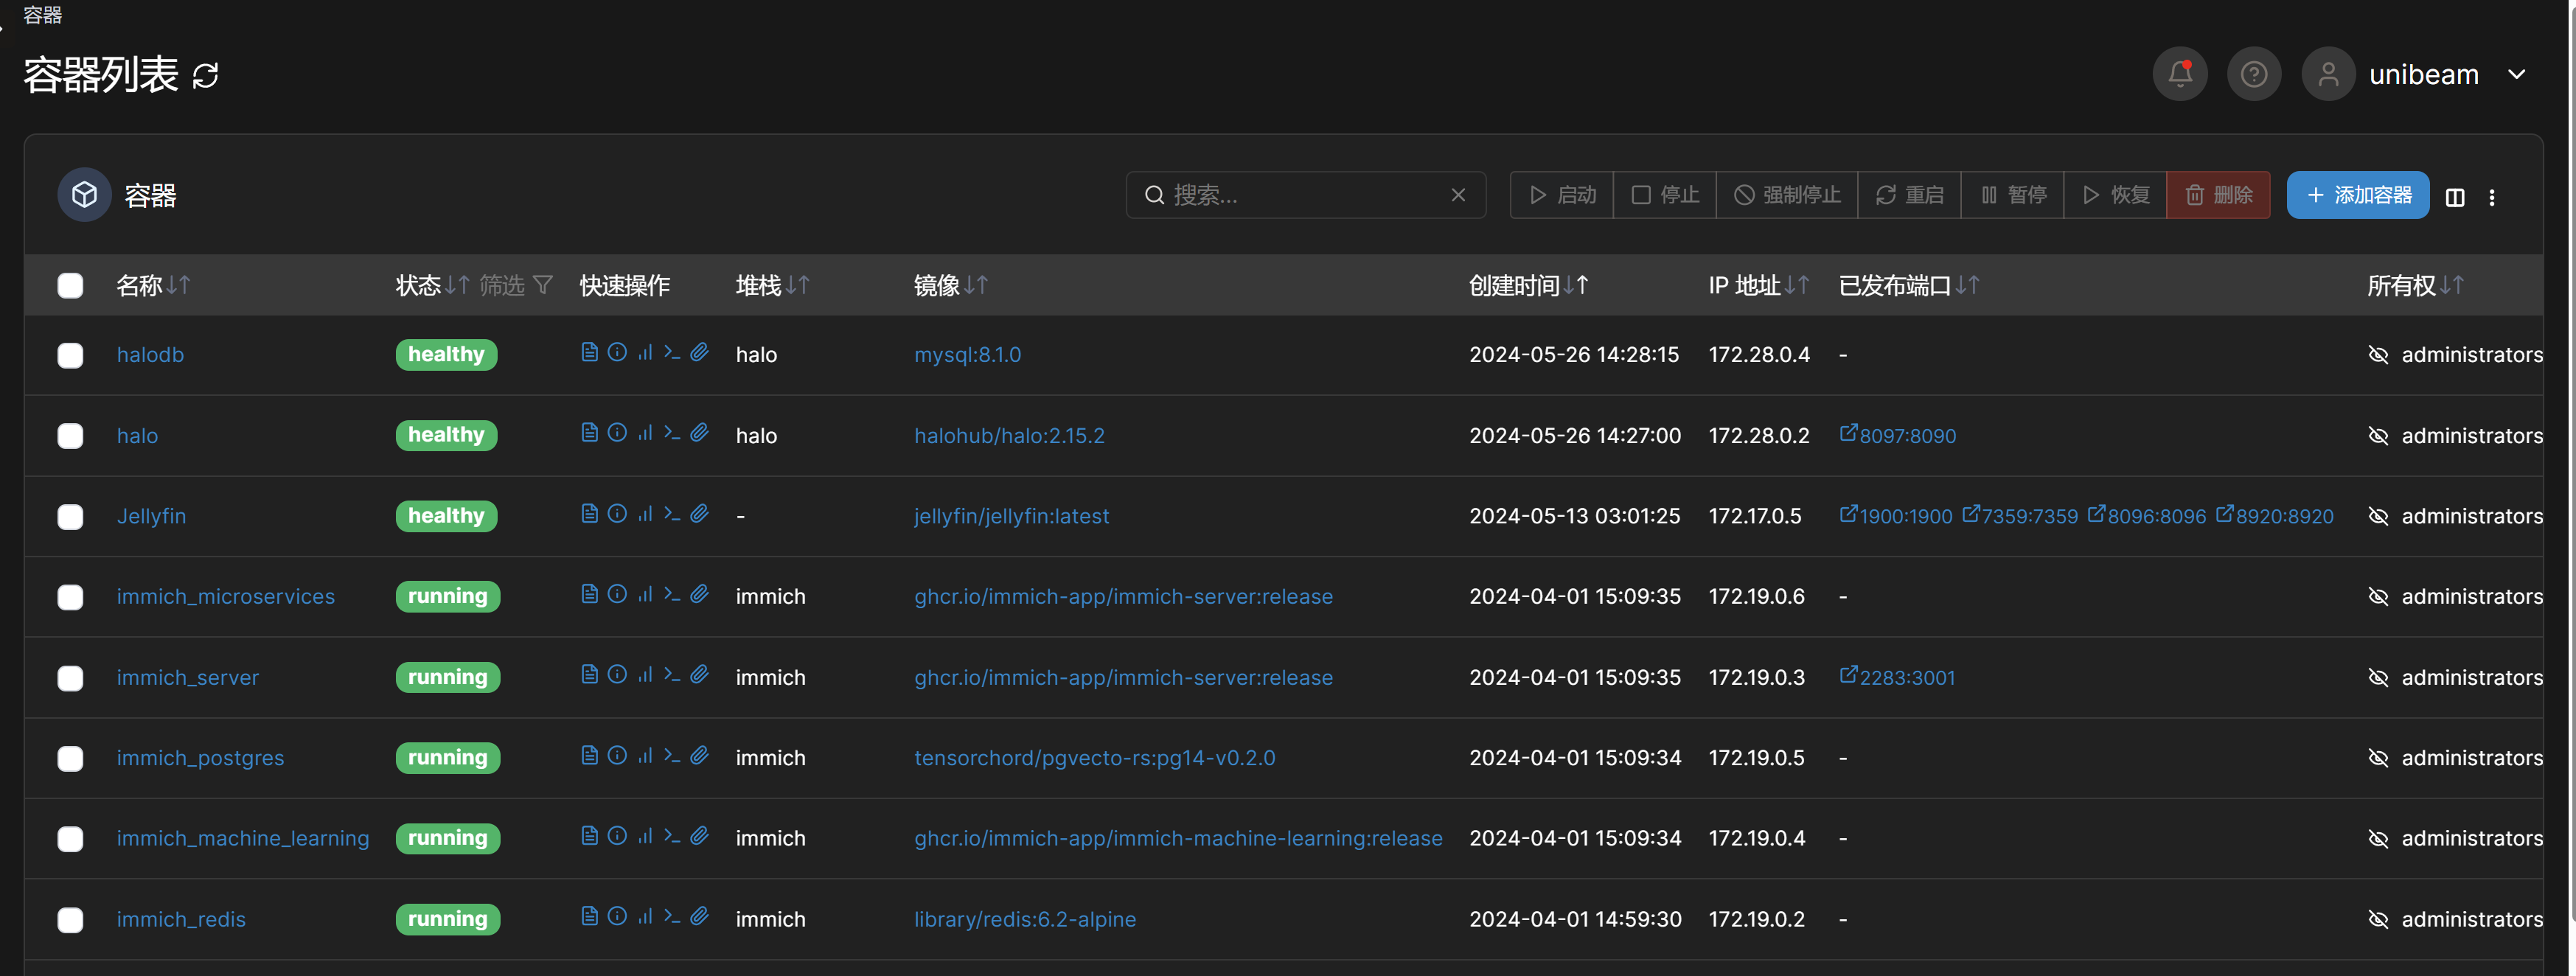Click the red 删除 remove button

pos(2218,195)
